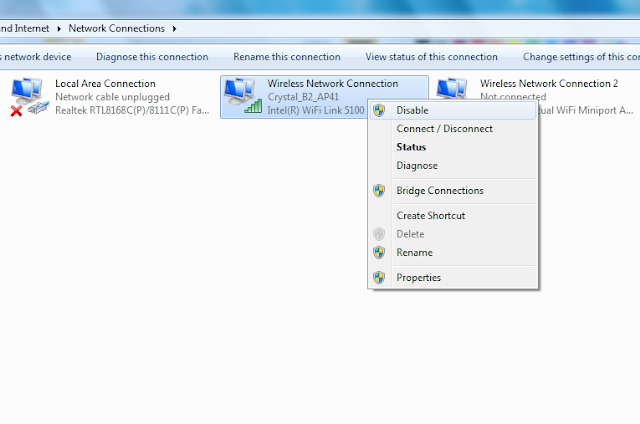This screenshot has width=640, height=424.
Task: Select Create Shortcut menu entry
Action: pos(453,215)
